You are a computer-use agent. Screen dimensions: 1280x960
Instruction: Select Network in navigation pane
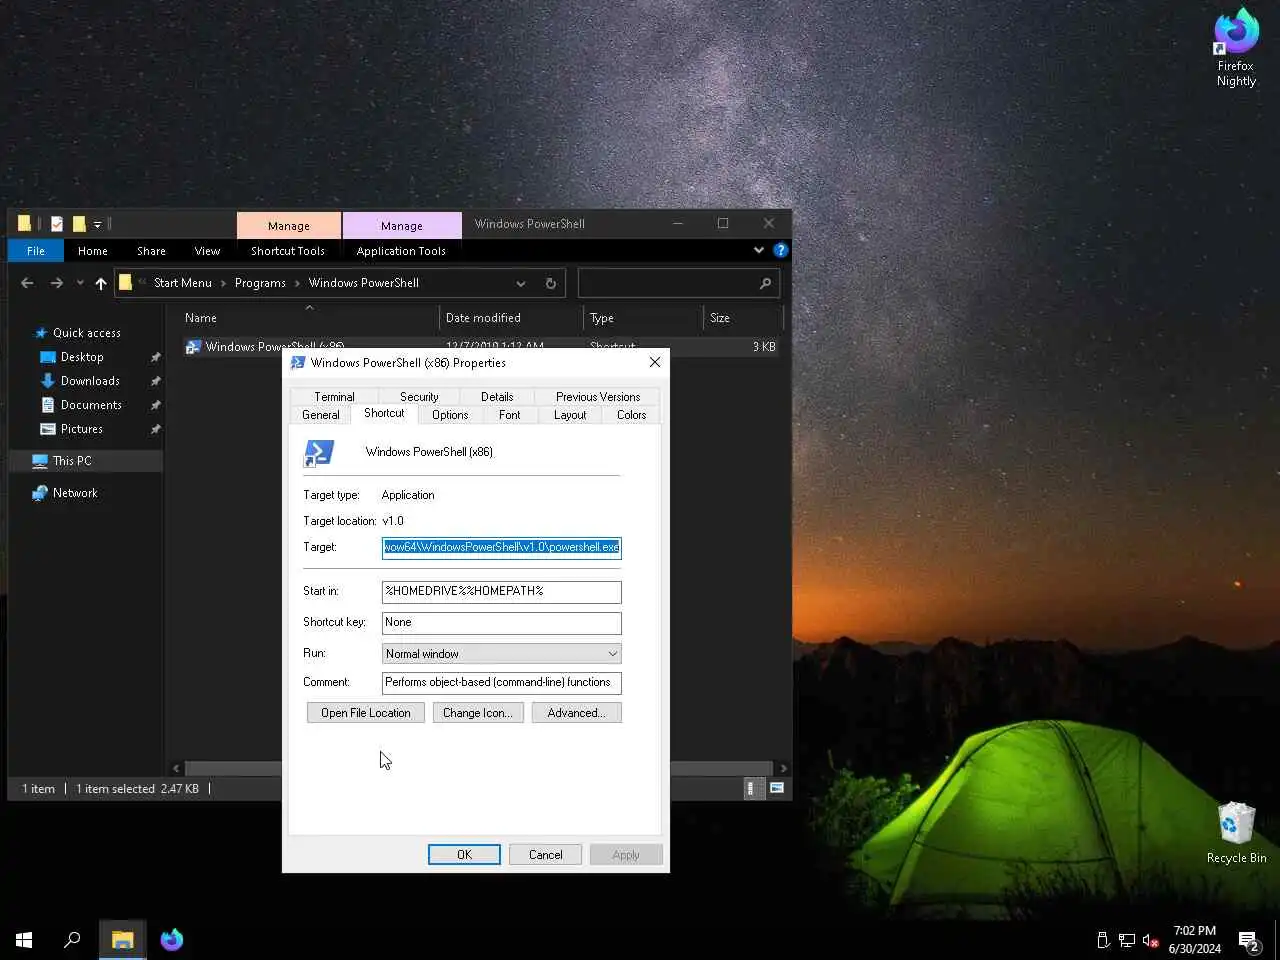pos(75,493)
